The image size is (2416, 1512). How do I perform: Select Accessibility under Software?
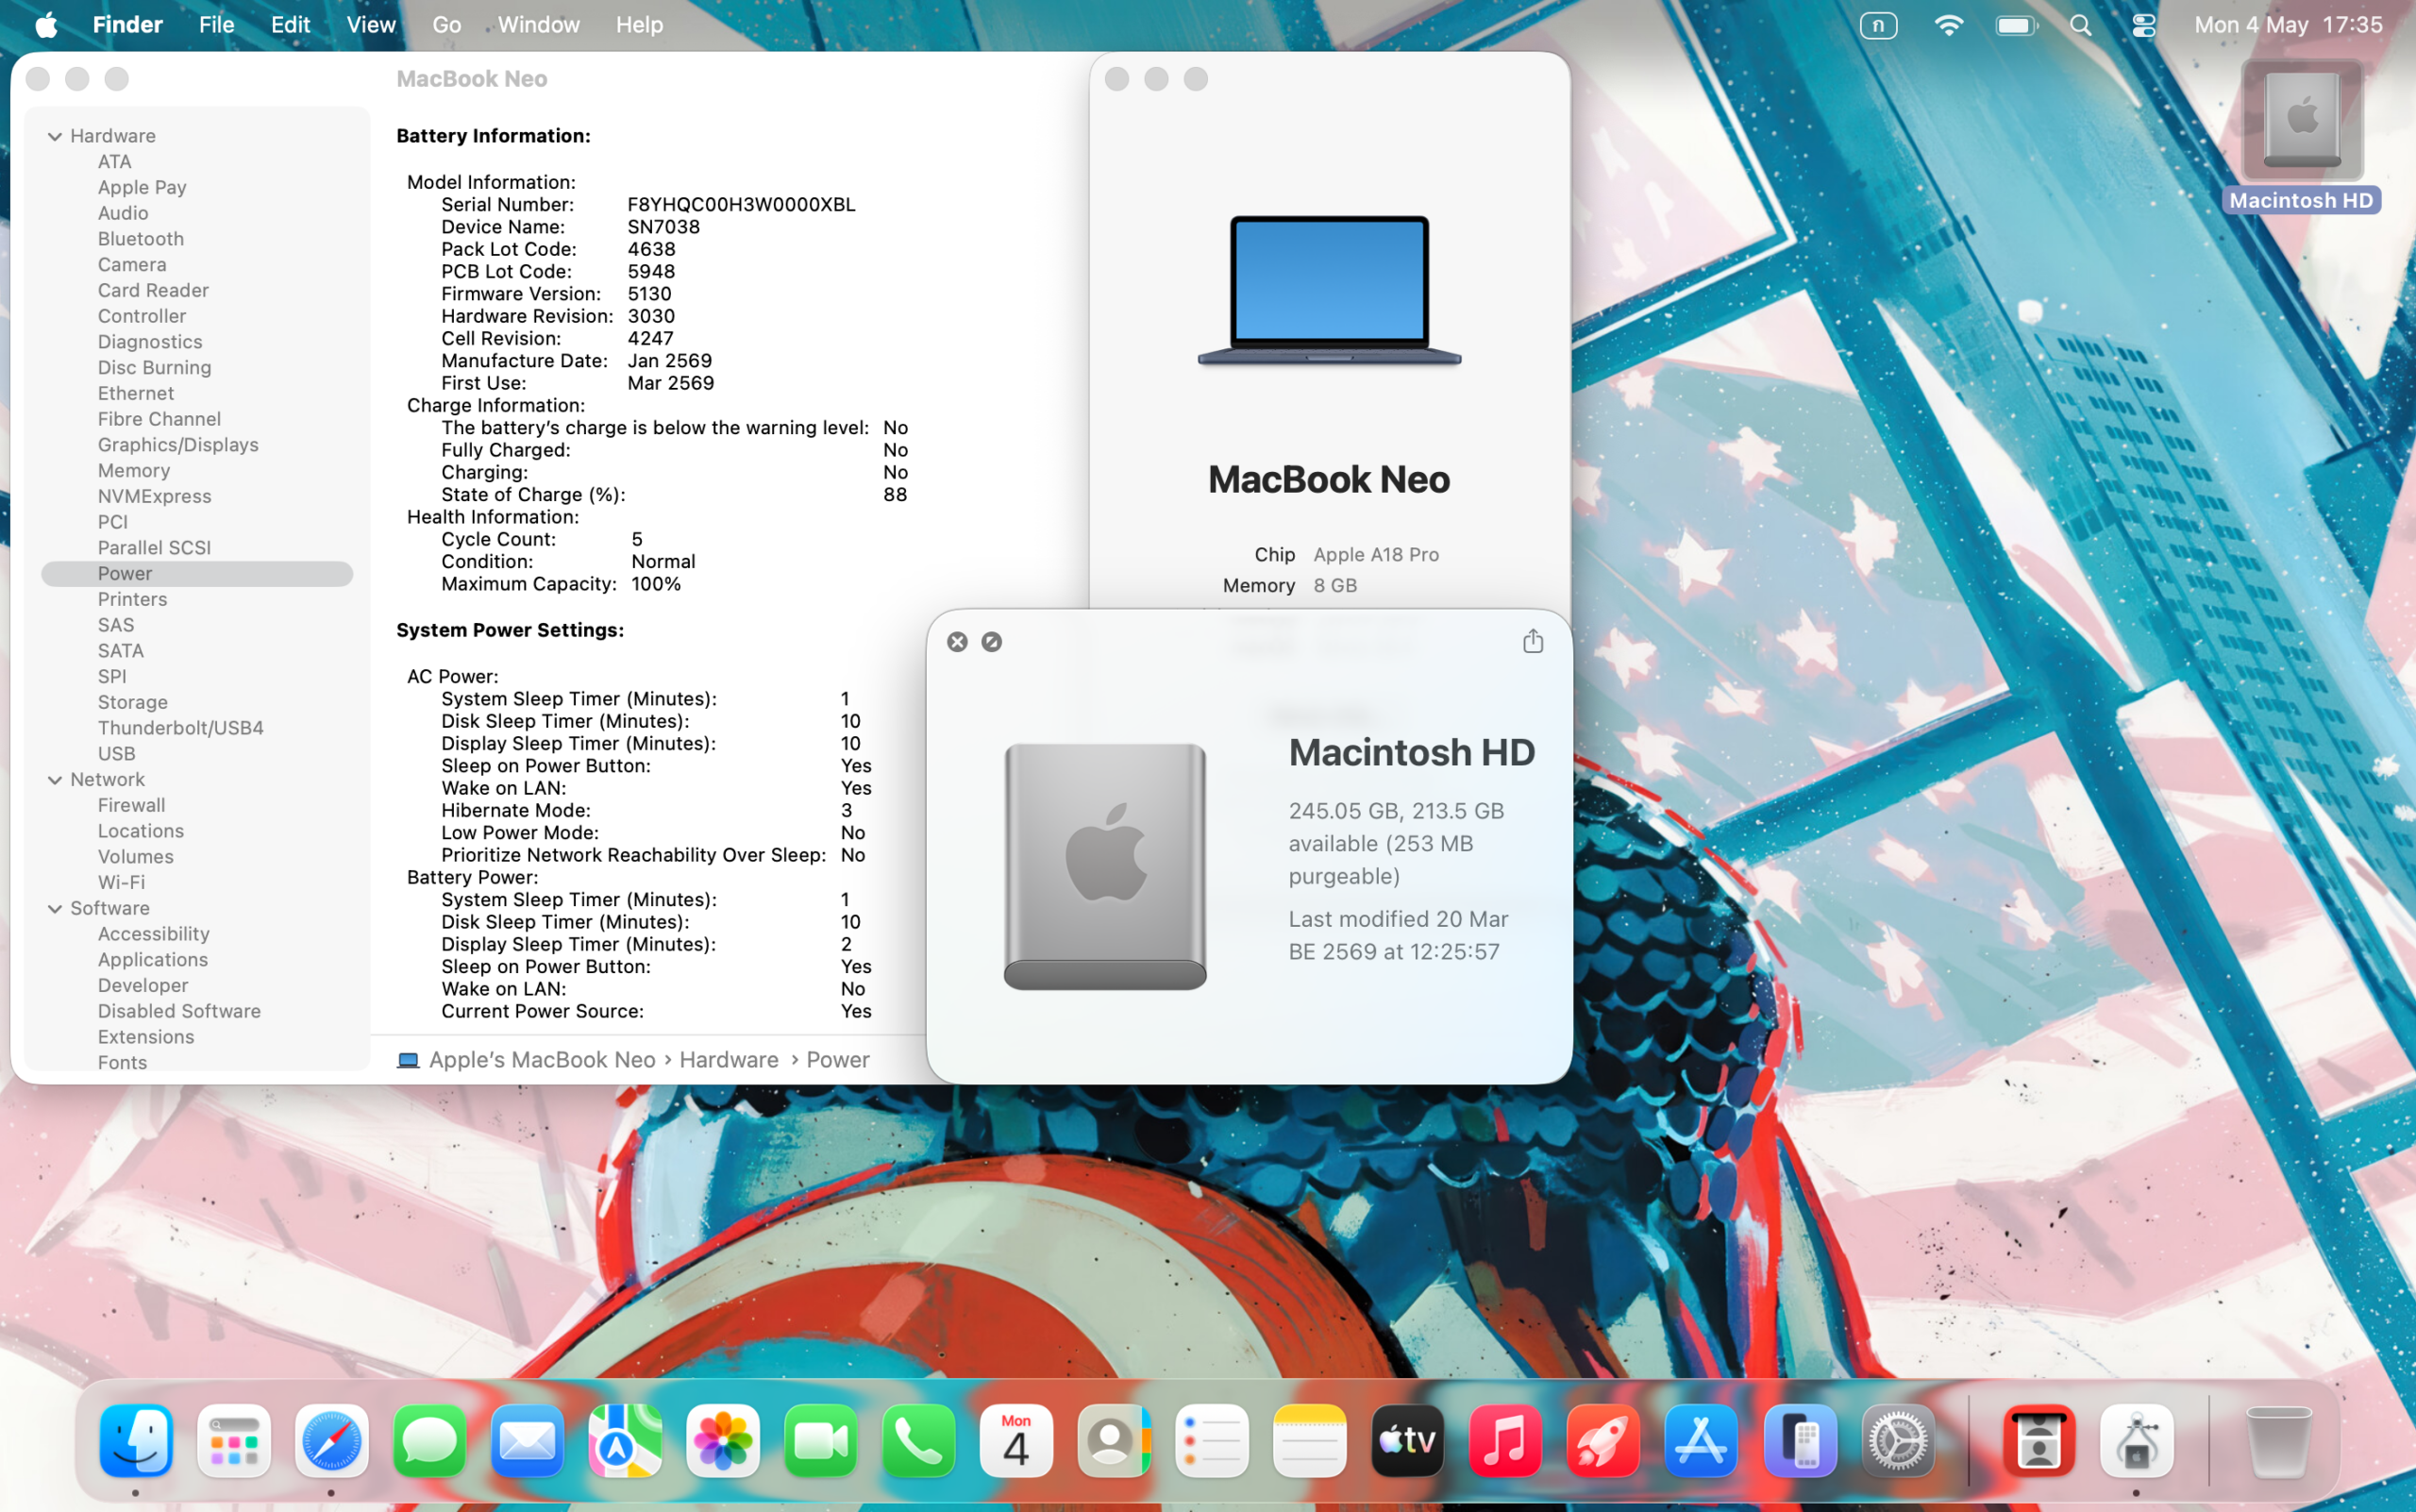tap(154, 935)
